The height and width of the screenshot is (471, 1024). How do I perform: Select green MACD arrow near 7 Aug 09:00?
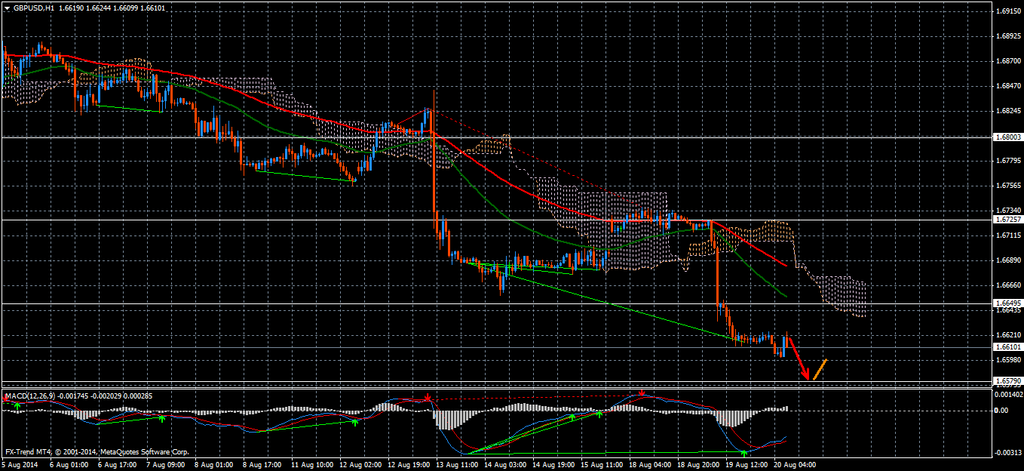[x=162, y=421]
